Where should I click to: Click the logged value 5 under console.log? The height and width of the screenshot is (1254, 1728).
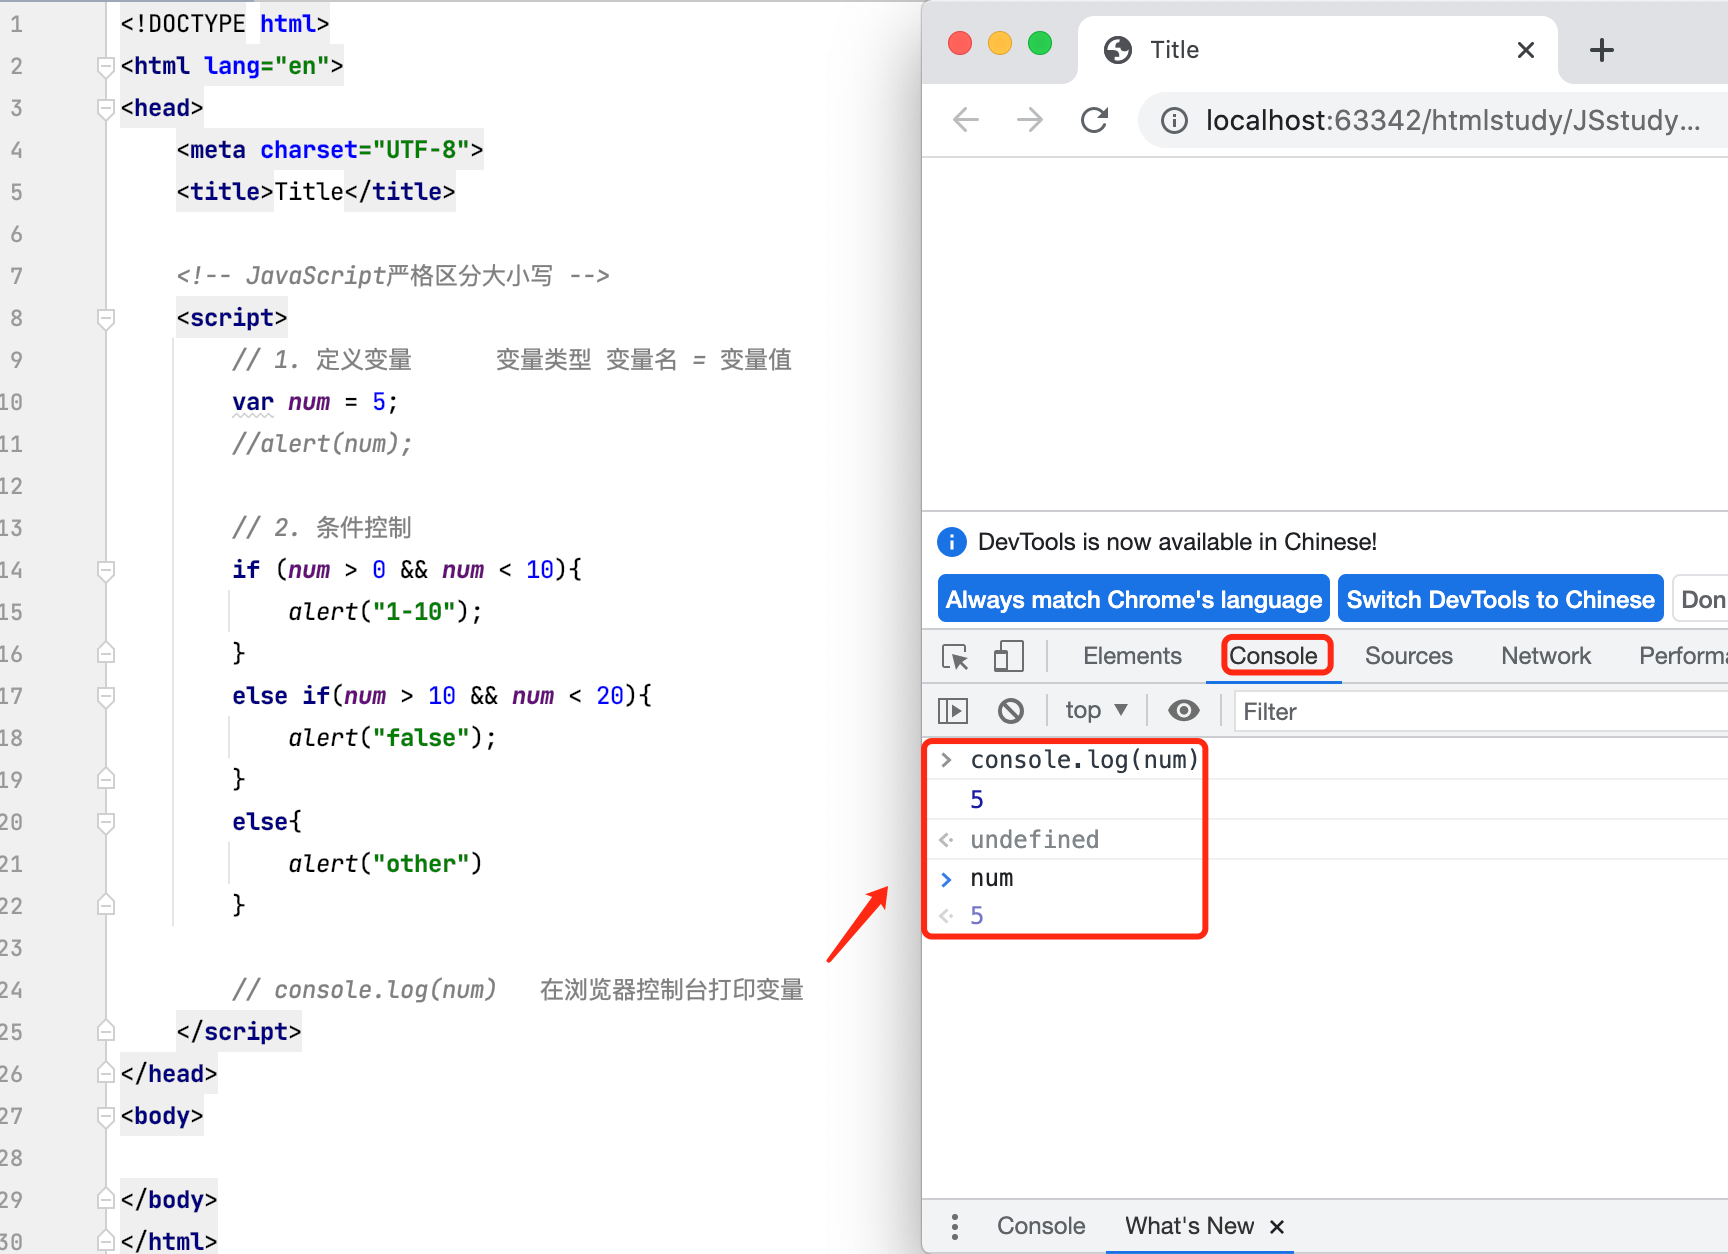coord(977,800)
